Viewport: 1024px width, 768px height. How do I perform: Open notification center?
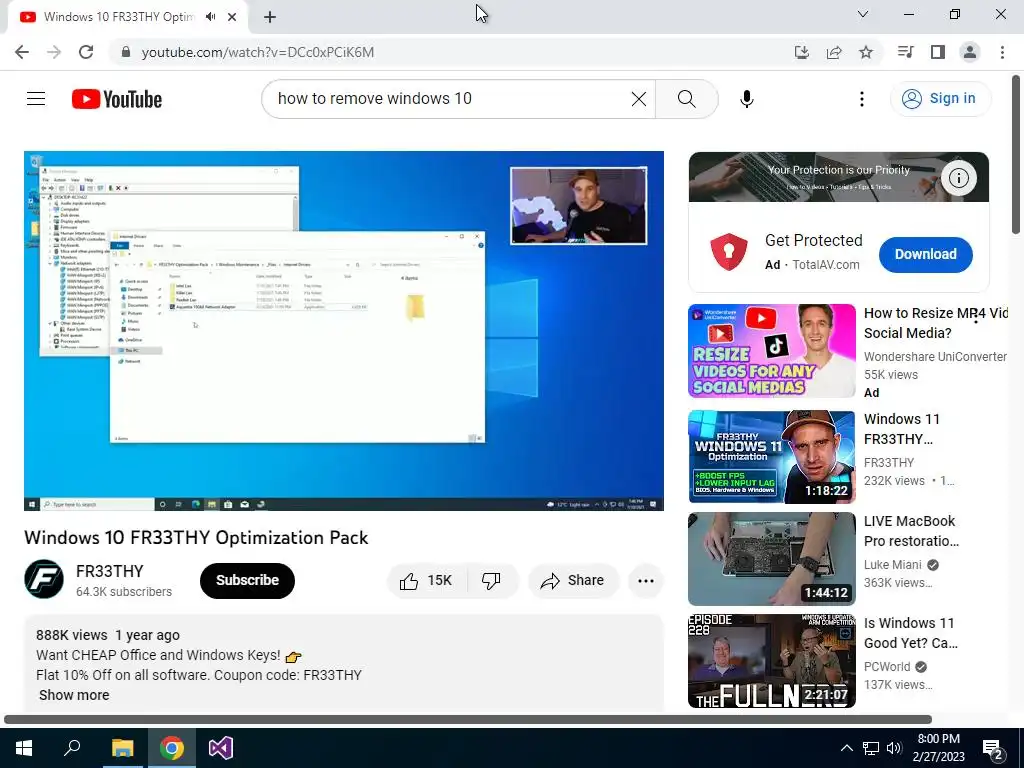[993, 749]
